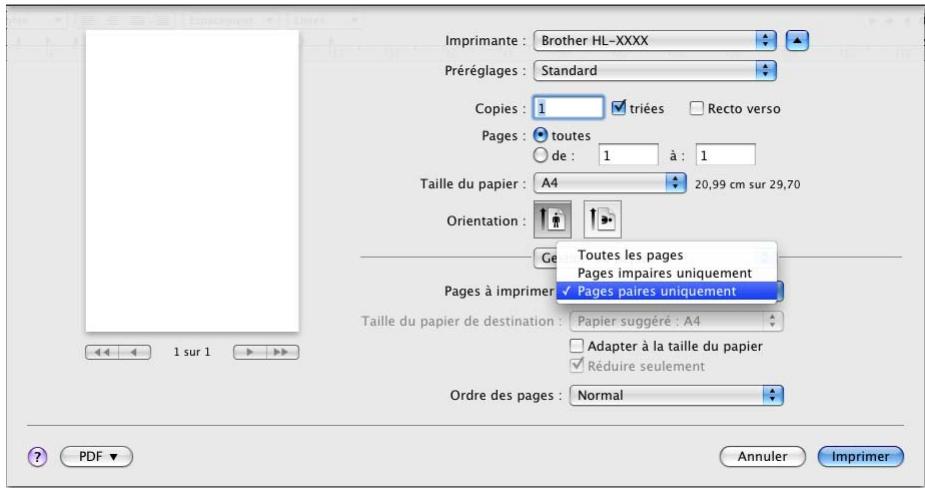
Task: Click the 1 sur 1 page indicator
Action: coord(192,352)
